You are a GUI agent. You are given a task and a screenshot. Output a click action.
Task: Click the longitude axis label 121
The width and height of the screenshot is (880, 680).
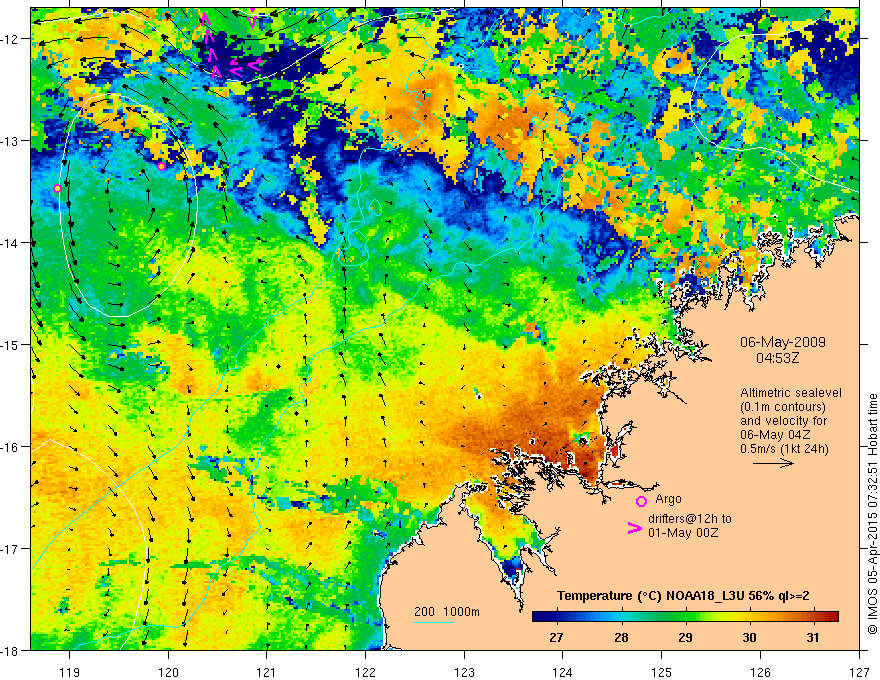pos(267,672)
